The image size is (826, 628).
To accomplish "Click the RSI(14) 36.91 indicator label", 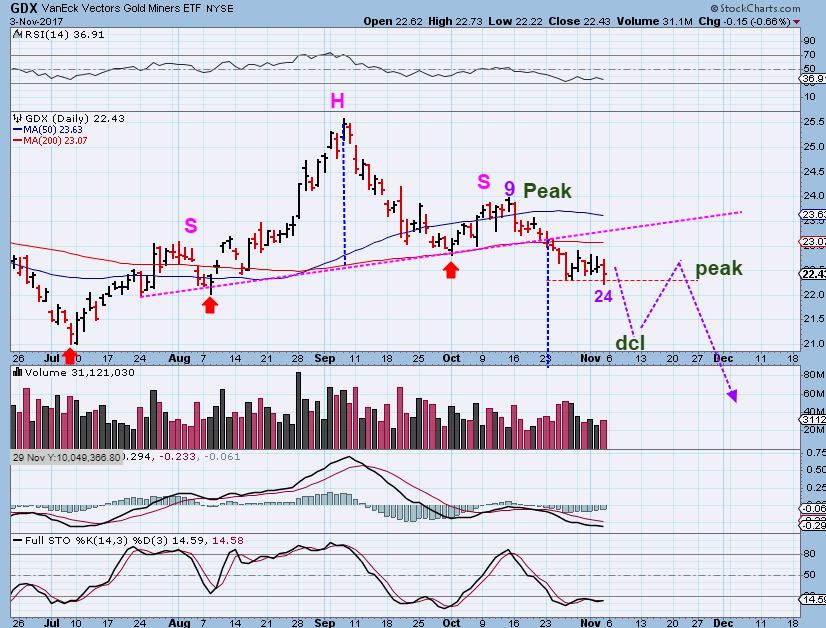I will click(64, 35).
